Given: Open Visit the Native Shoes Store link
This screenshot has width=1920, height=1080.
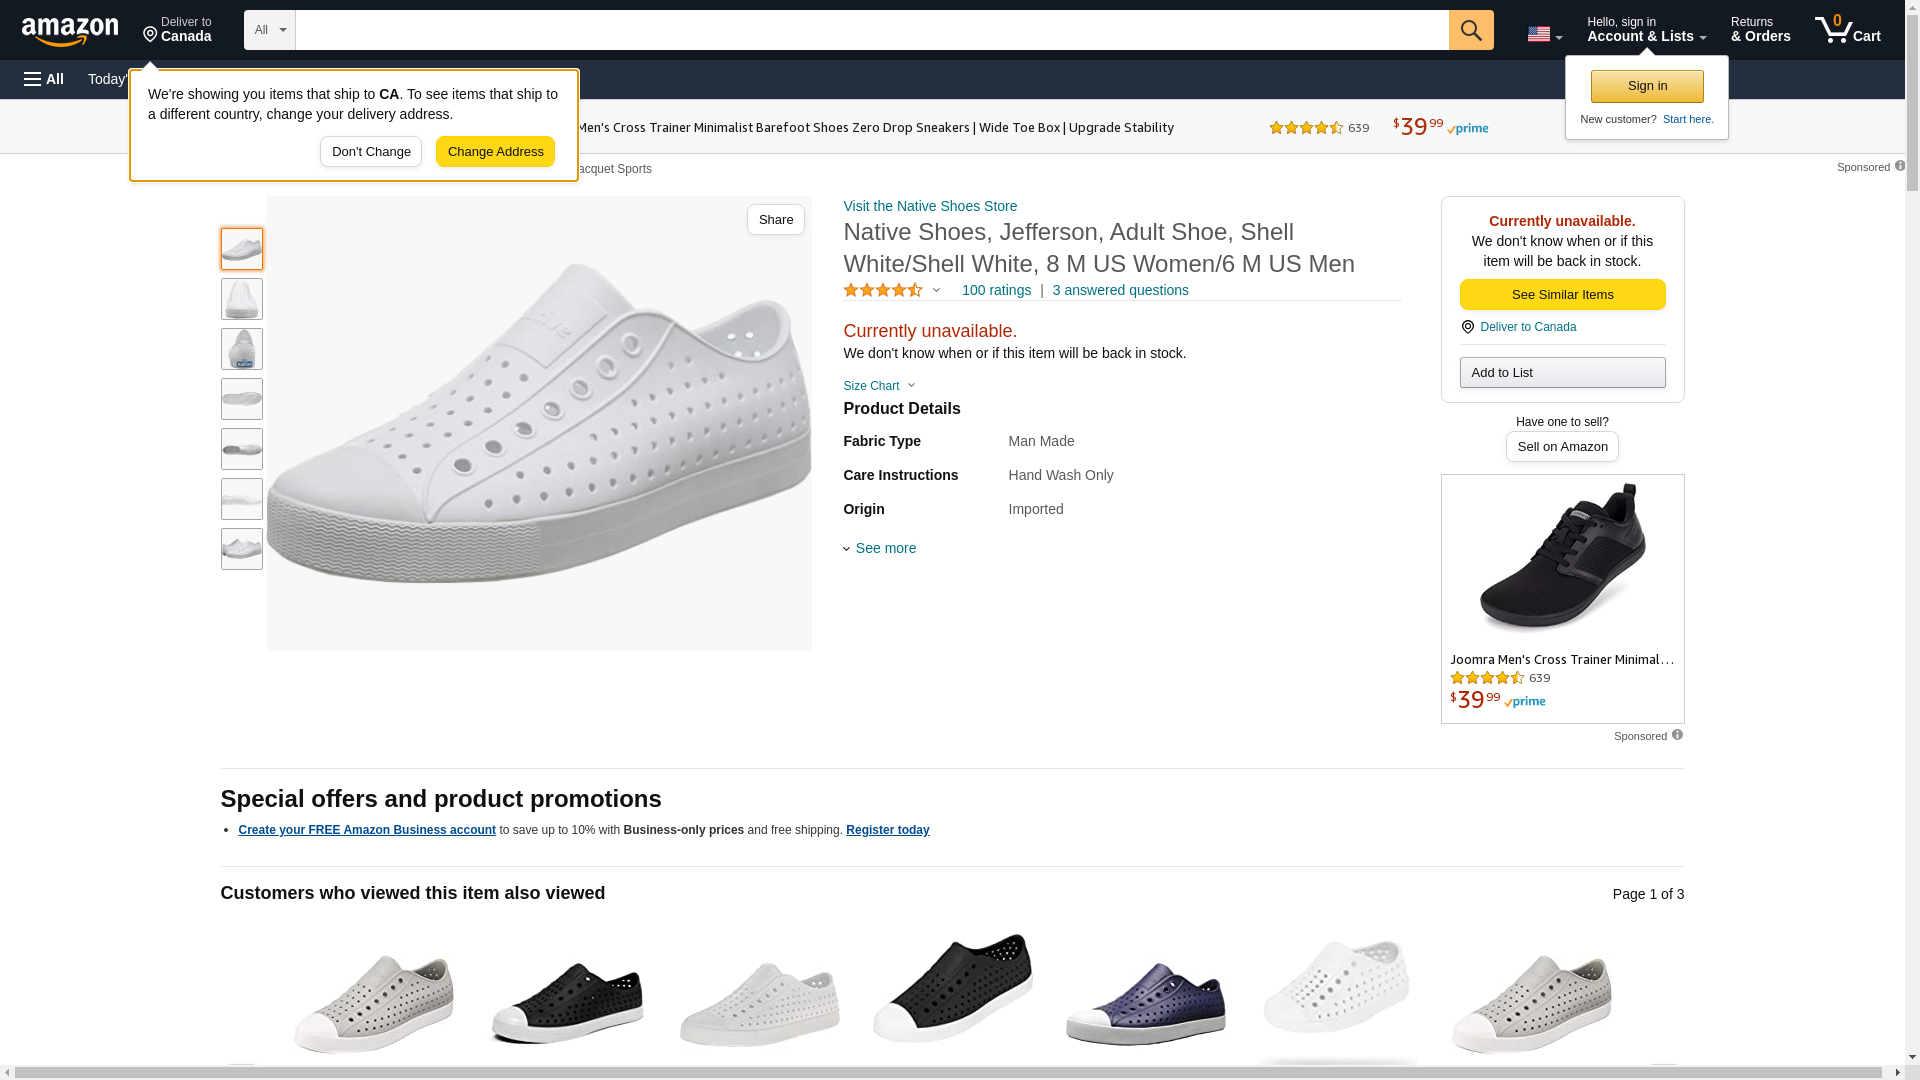Looking at the screenshot, I should pyautogui.click(x=929, y=206).
